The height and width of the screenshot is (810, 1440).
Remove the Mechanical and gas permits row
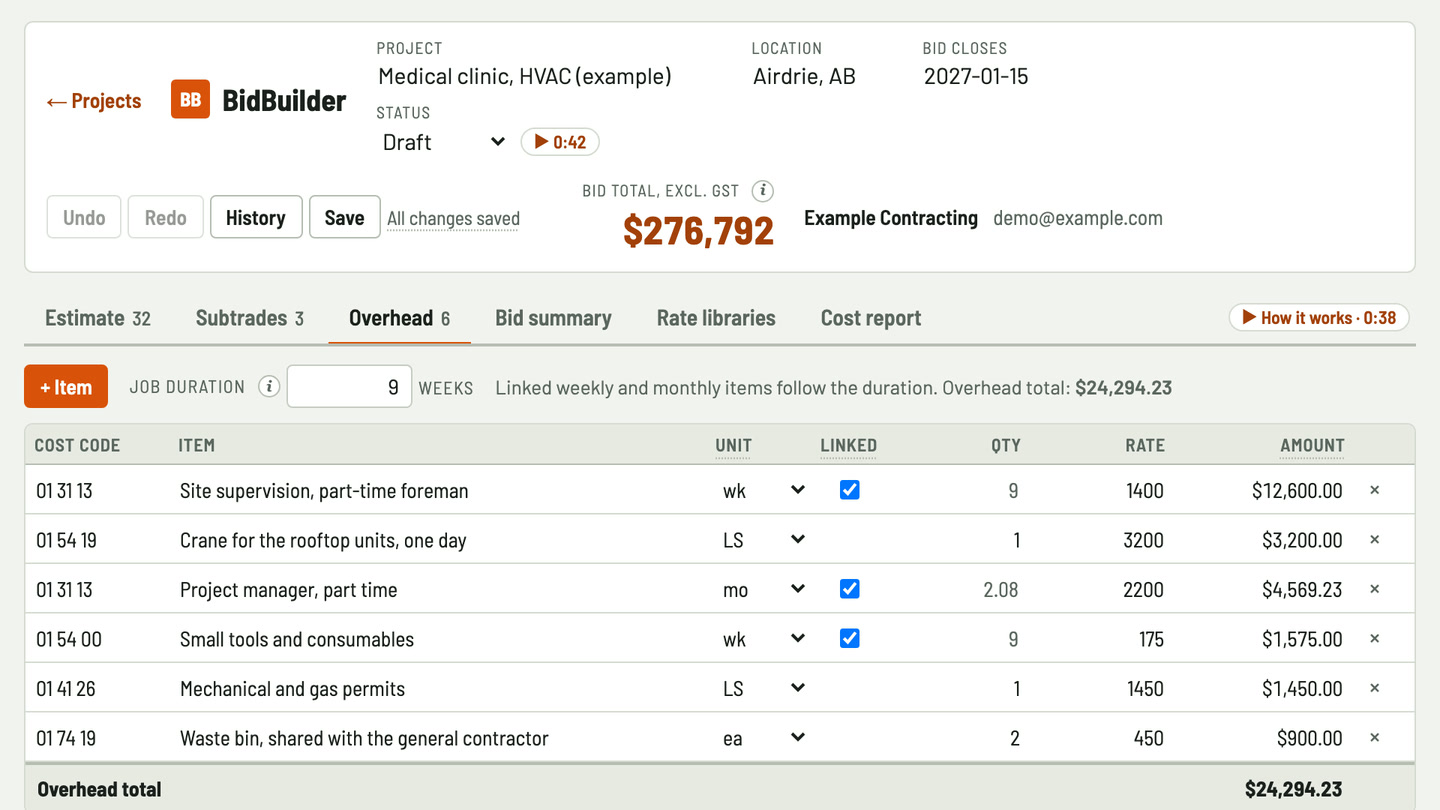[x=1374, y=688]
